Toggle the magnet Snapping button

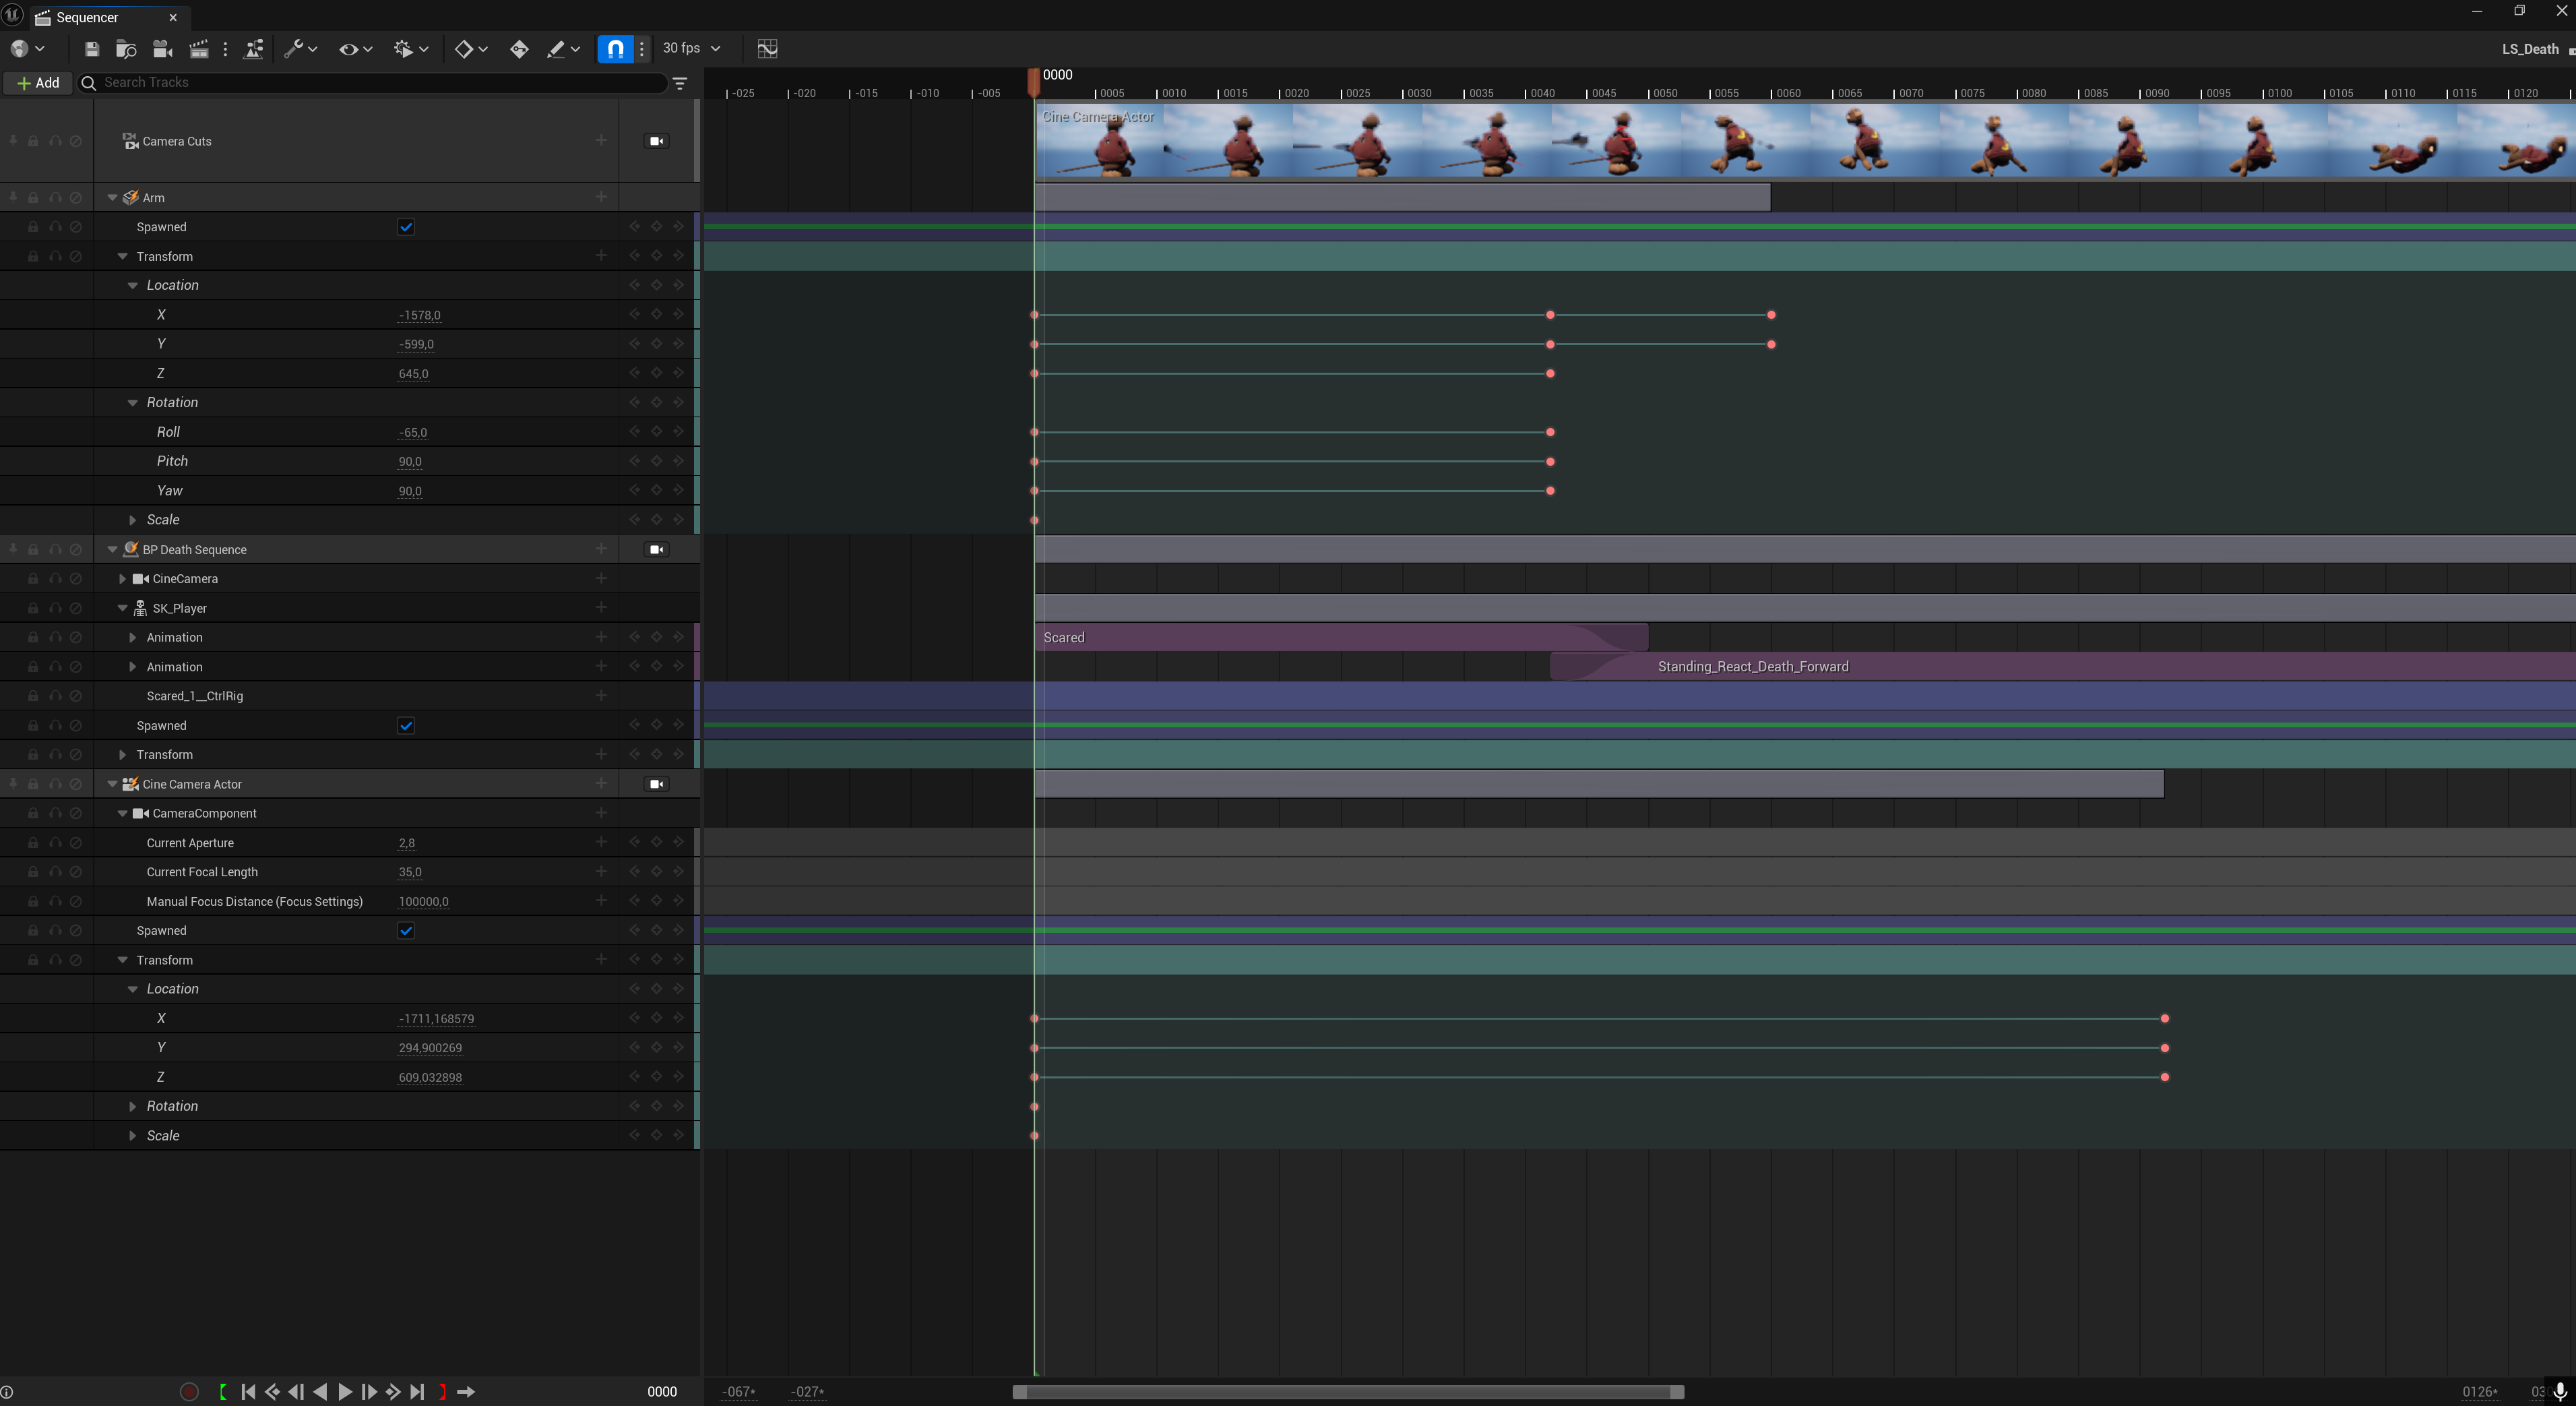coord(615,49)
